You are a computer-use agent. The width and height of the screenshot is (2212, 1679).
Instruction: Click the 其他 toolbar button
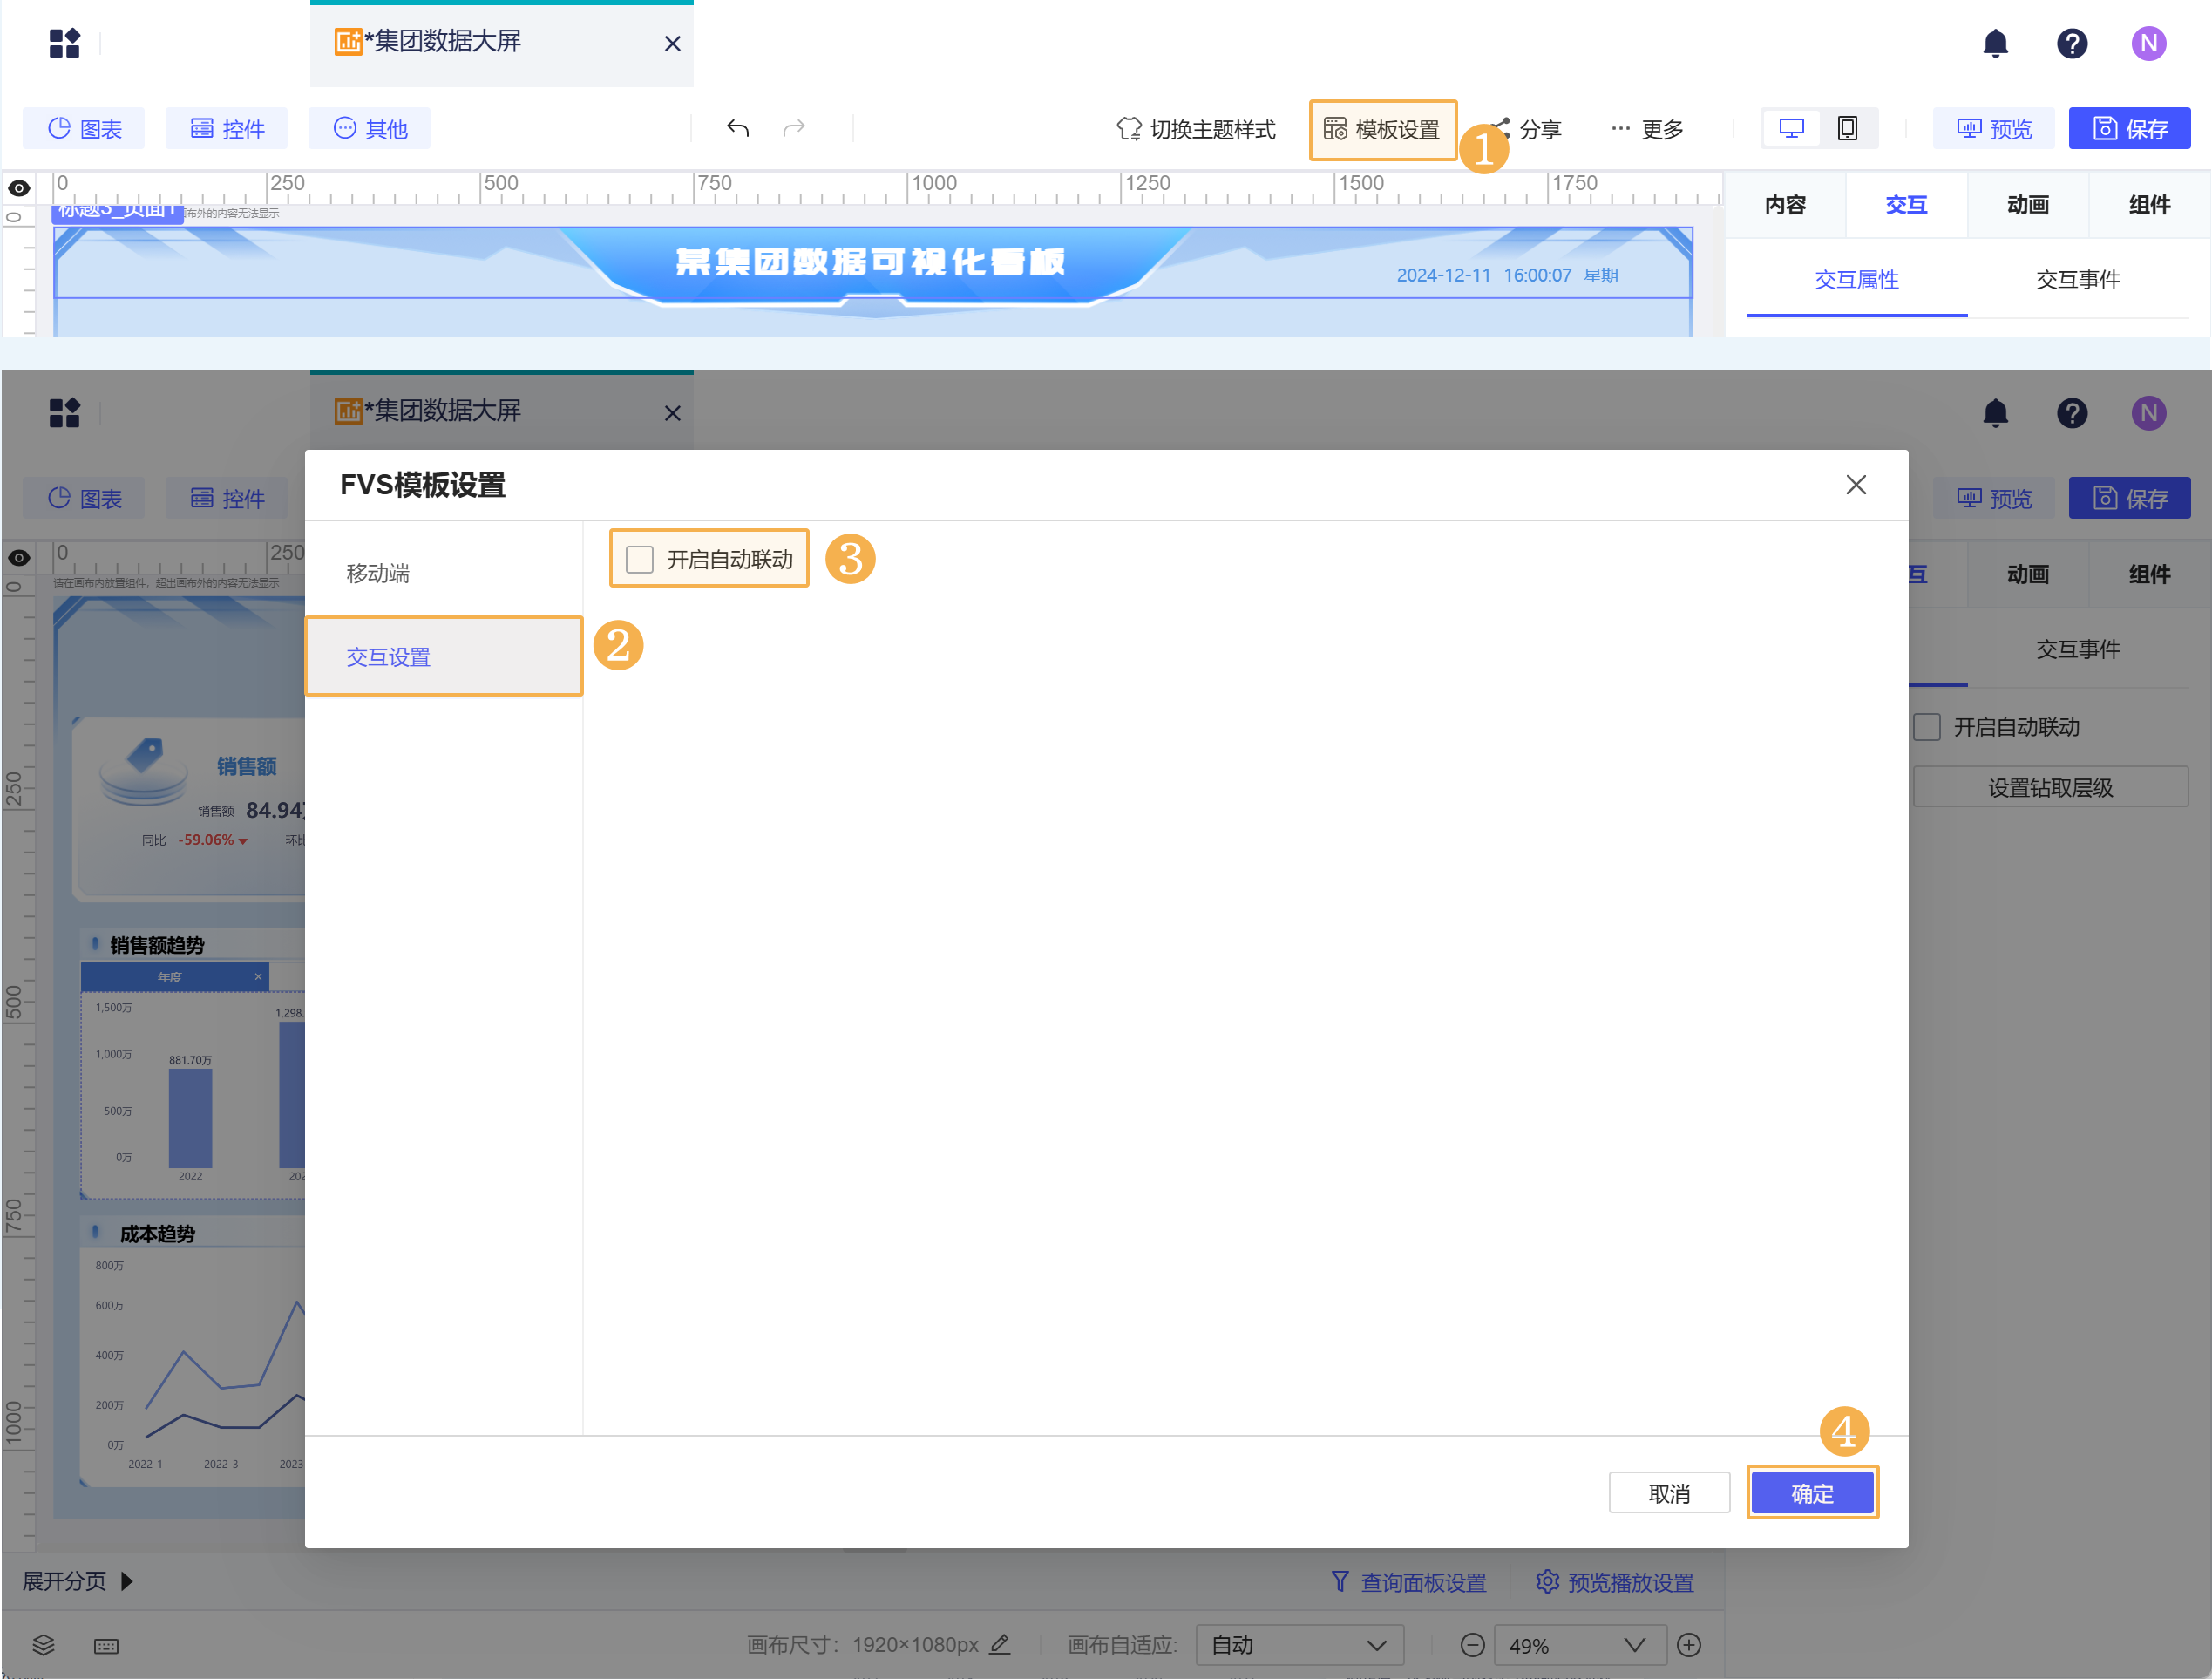pyautogui.click(x=370, y=128)
